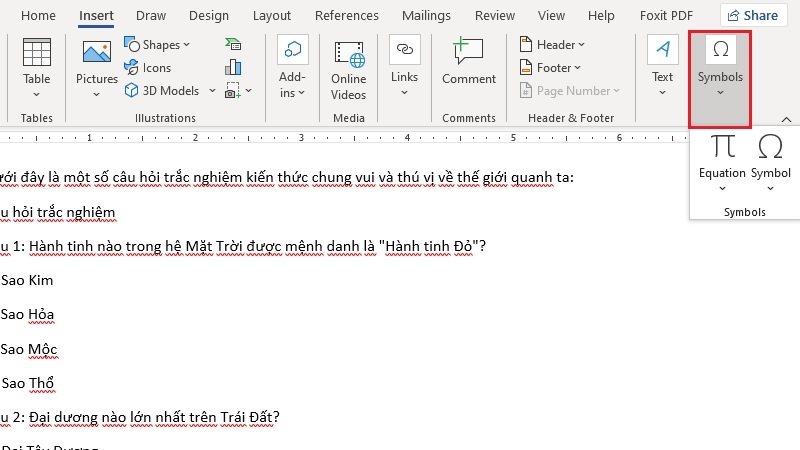Insert a SmartArt graphic

click(233, 44)
